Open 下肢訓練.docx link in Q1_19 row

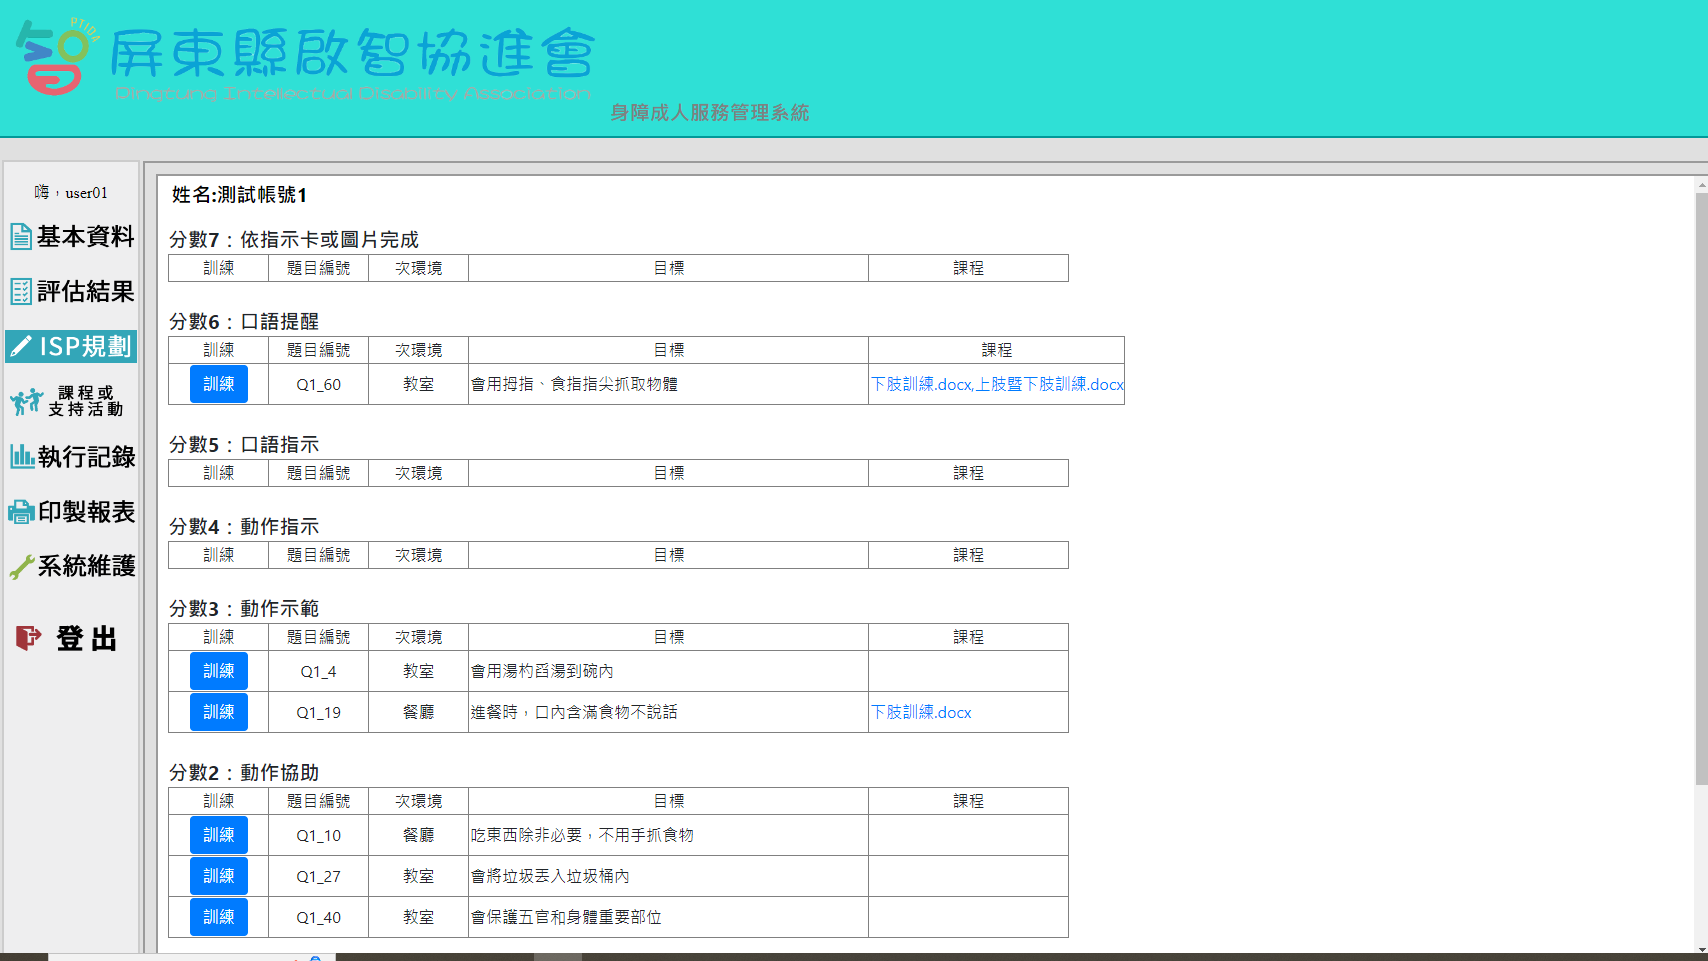[x=921, y=713]
